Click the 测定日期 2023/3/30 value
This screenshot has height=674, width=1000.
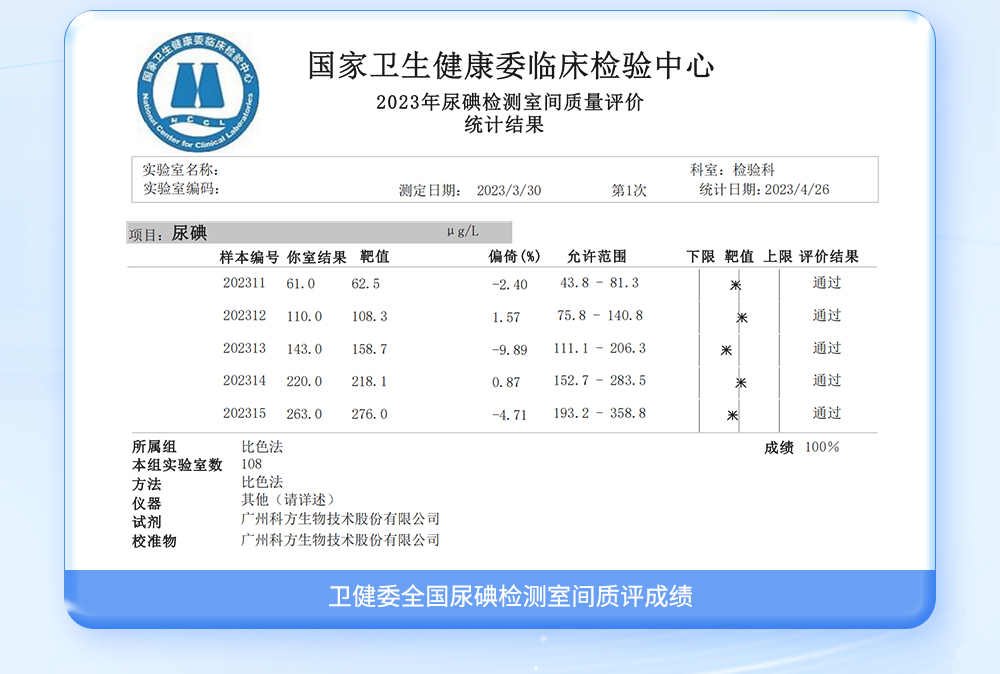[x=508, y=190]
